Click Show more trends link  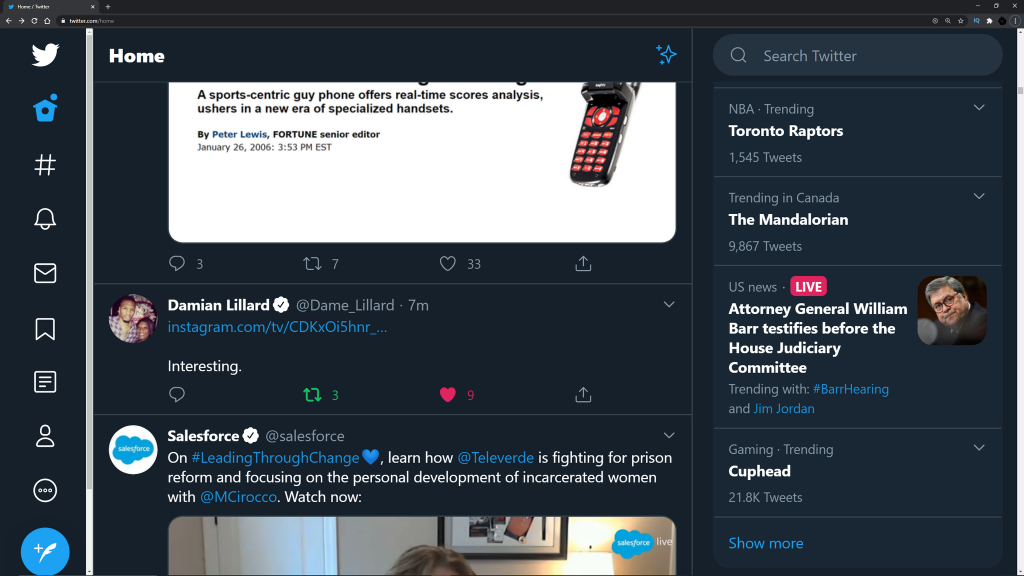tap(766, 543)
